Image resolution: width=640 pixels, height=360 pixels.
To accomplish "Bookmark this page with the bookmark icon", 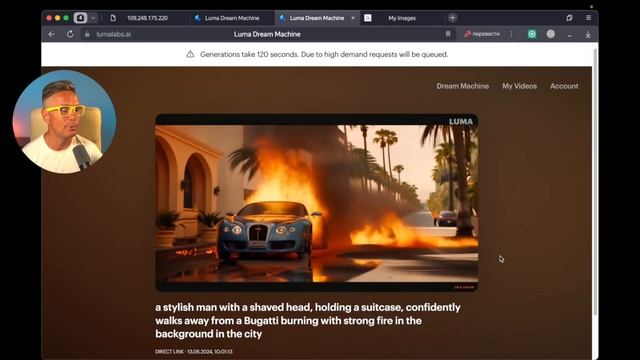I will pos(448,34).
